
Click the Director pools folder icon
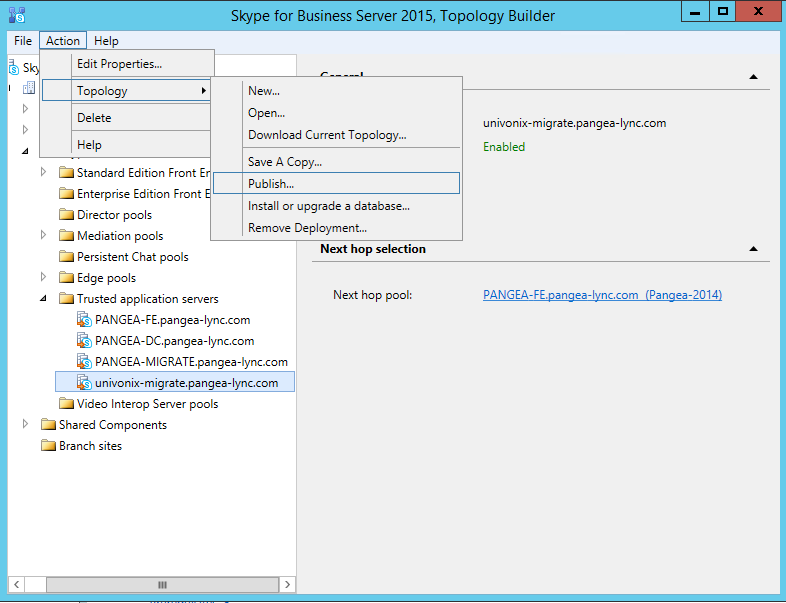(x=66, y=215)
